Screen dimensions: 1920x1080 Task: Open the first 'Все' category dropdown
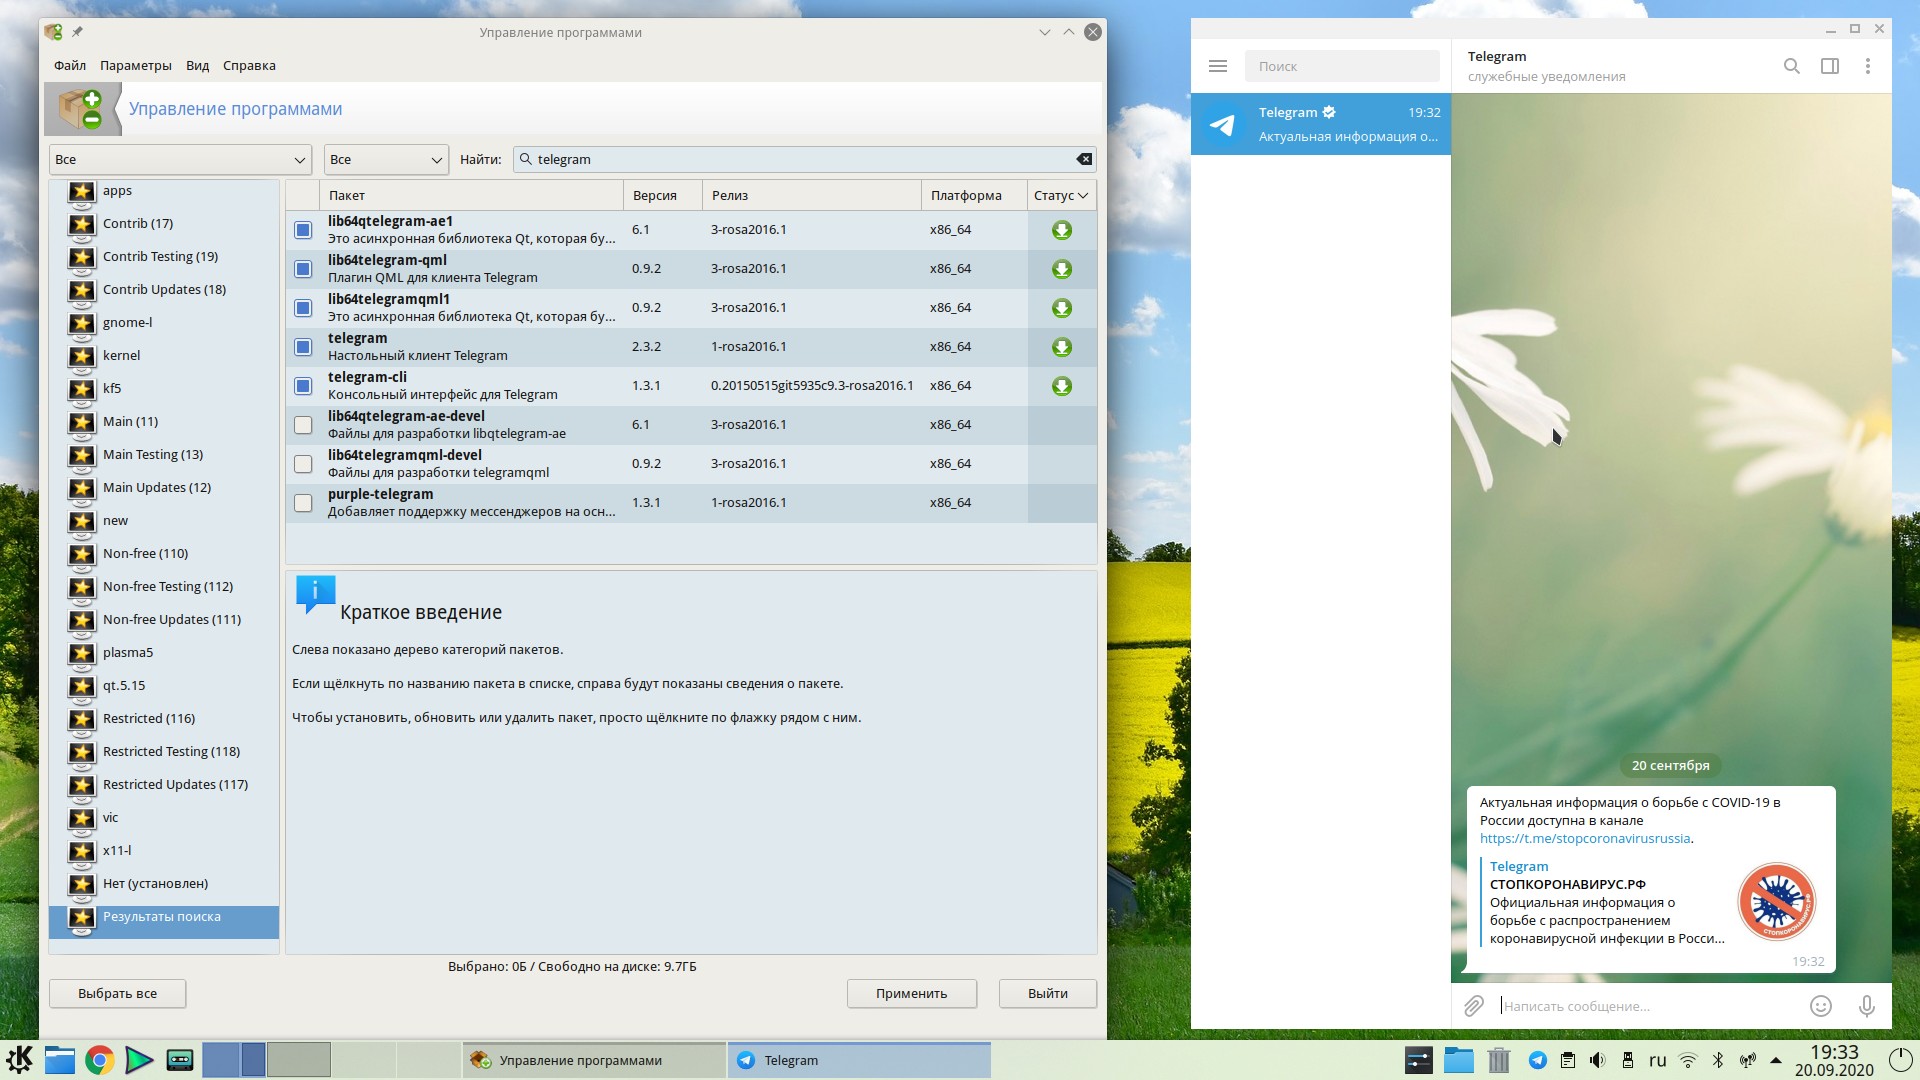pos(180,159)
